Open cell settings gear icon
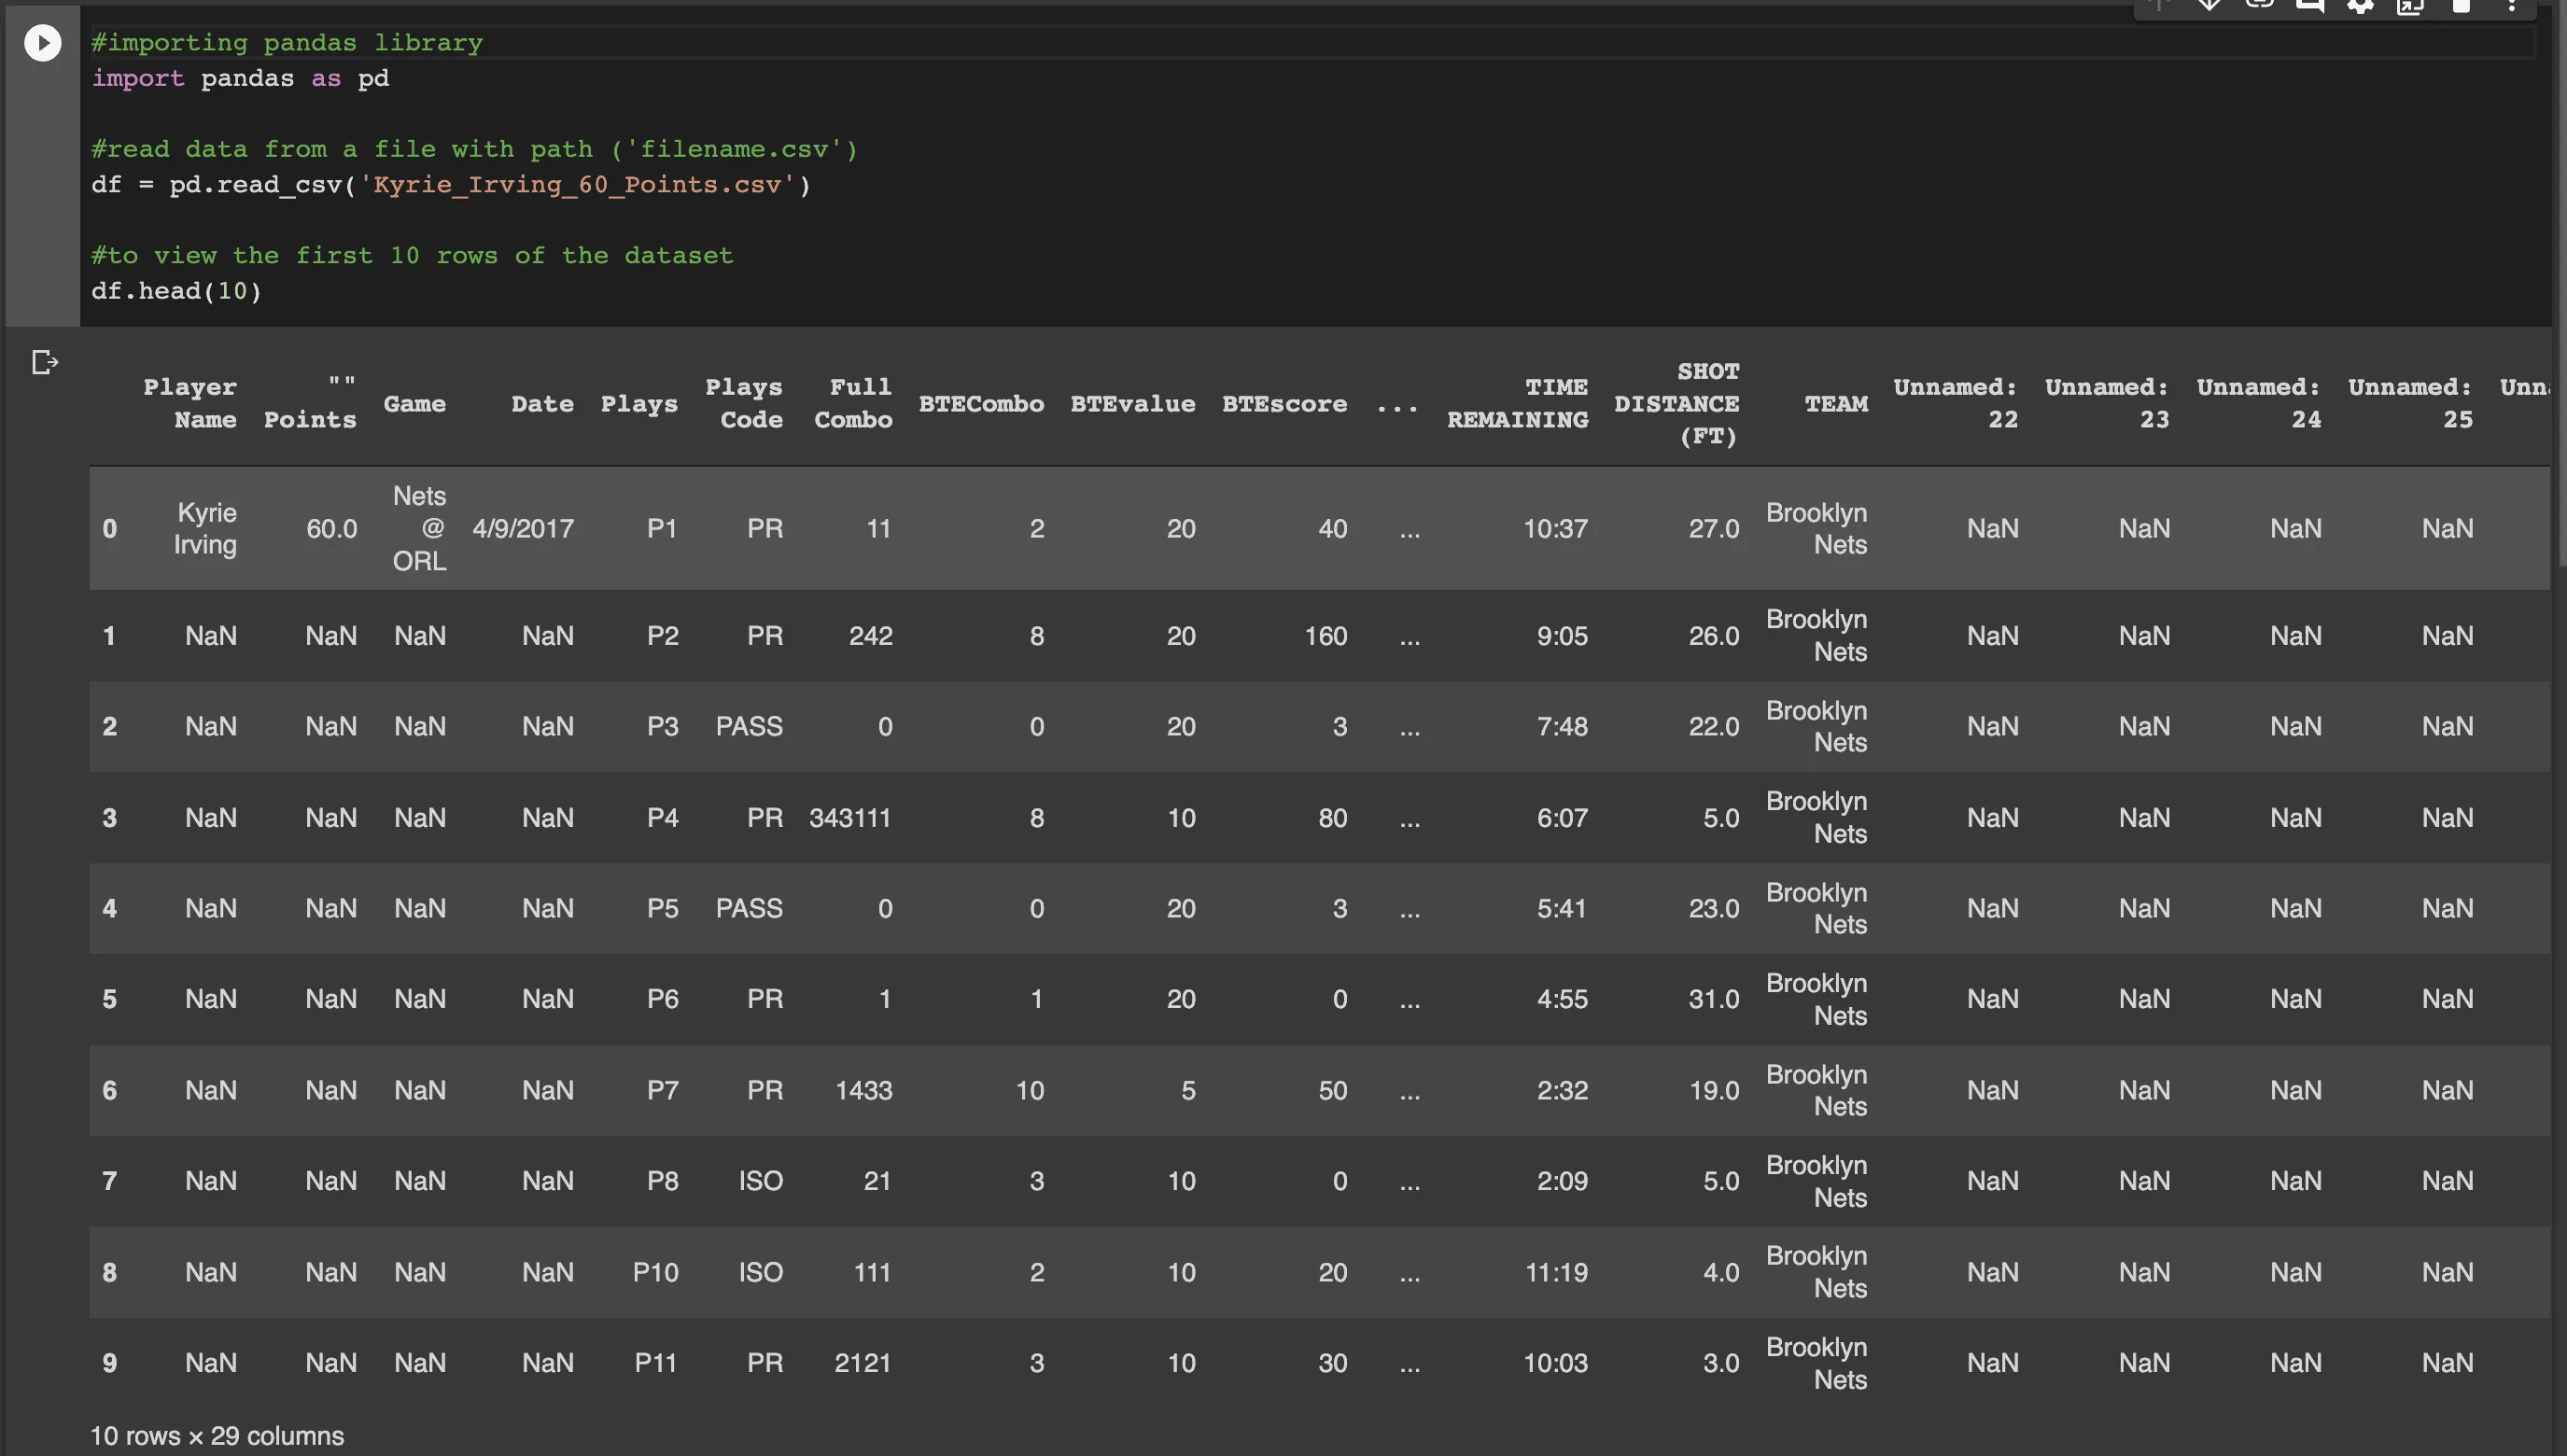The width and height of the screenshot is (2567, 1456). (x=2361, y=6)
